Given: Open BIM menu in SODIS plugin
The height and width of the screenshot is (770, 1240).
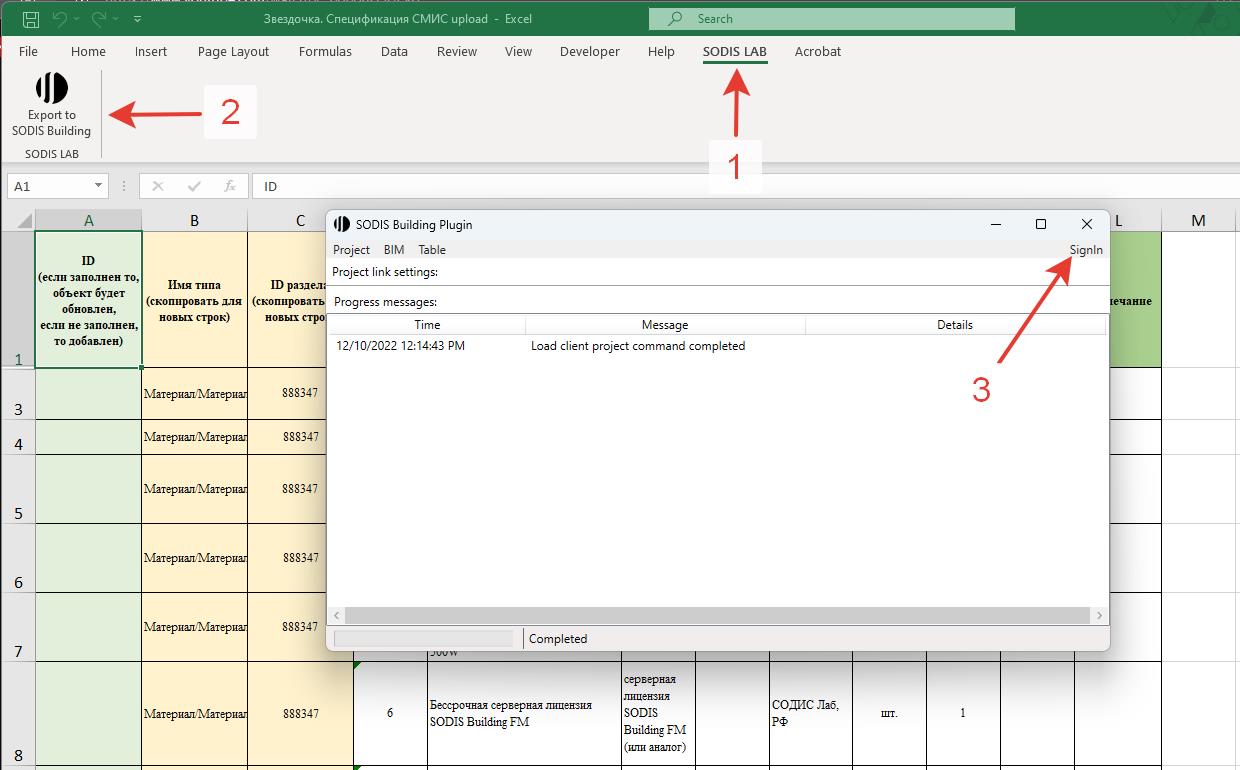Looking at the screenshot, I should coord(394,250).
